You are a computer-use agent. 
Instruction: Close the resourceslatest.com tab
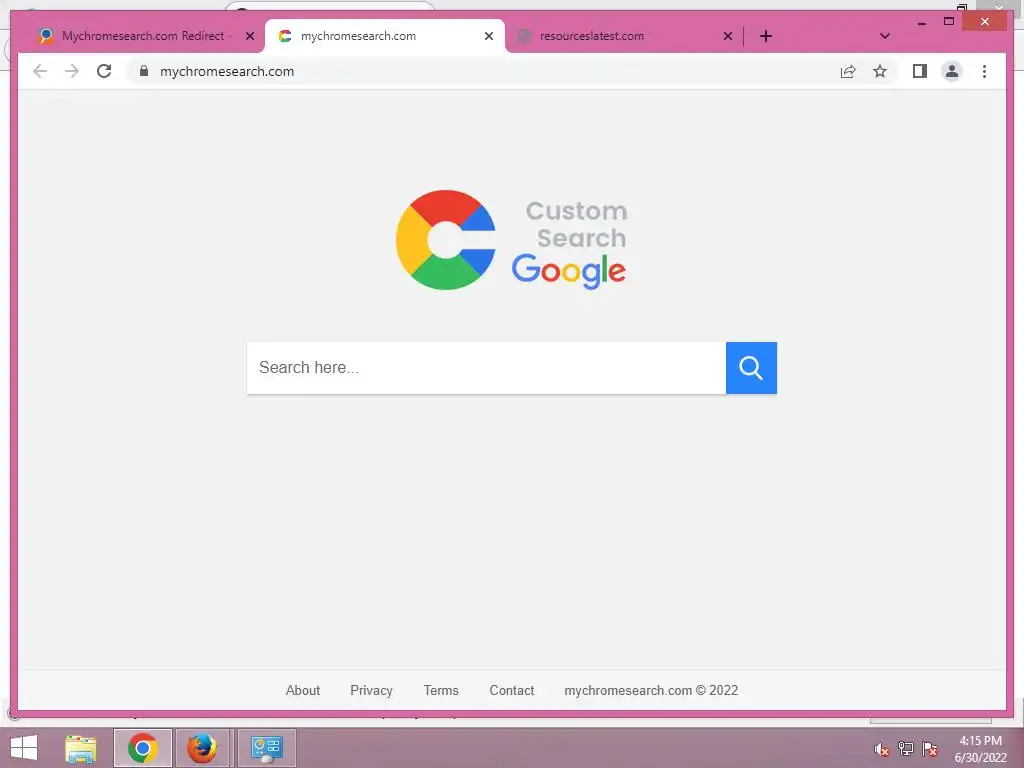[728, 36]
